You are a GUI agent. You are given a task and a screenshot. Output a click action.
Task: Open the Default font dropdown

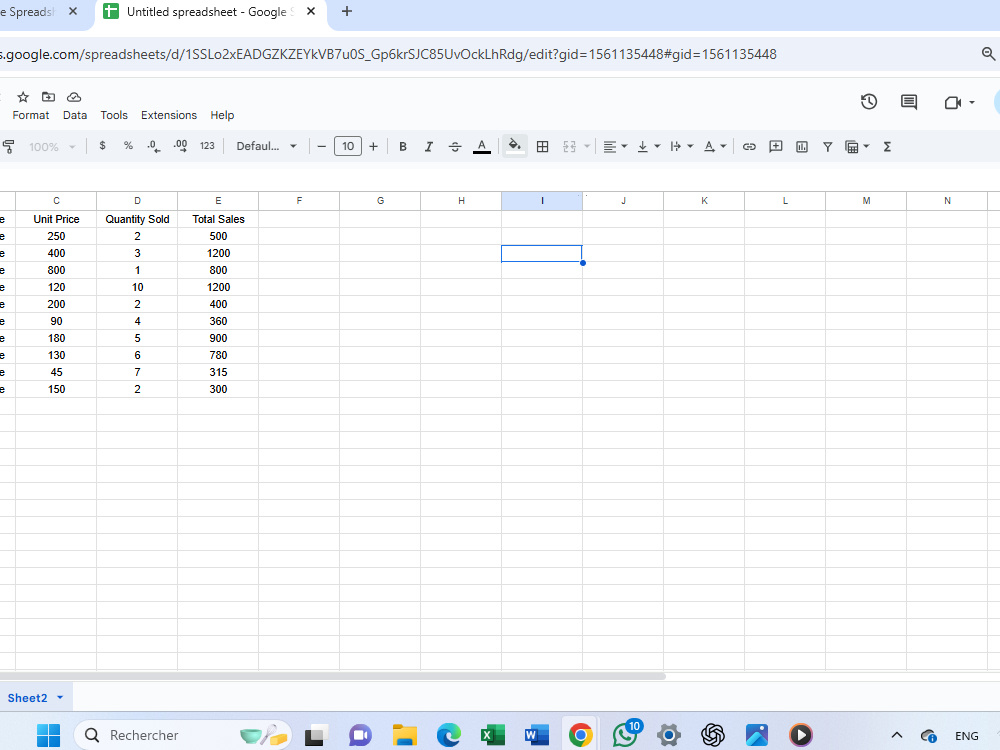click(267, 146)
